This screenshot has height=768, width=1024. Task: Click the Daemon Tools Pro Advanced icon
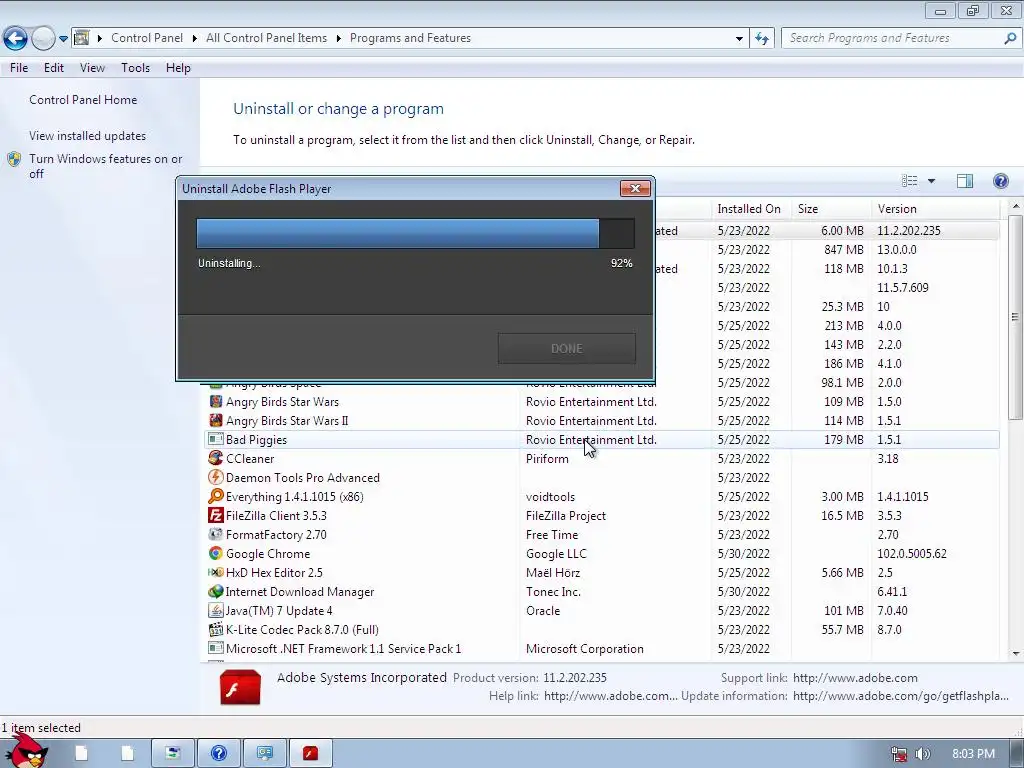click(x=216, y=477)
